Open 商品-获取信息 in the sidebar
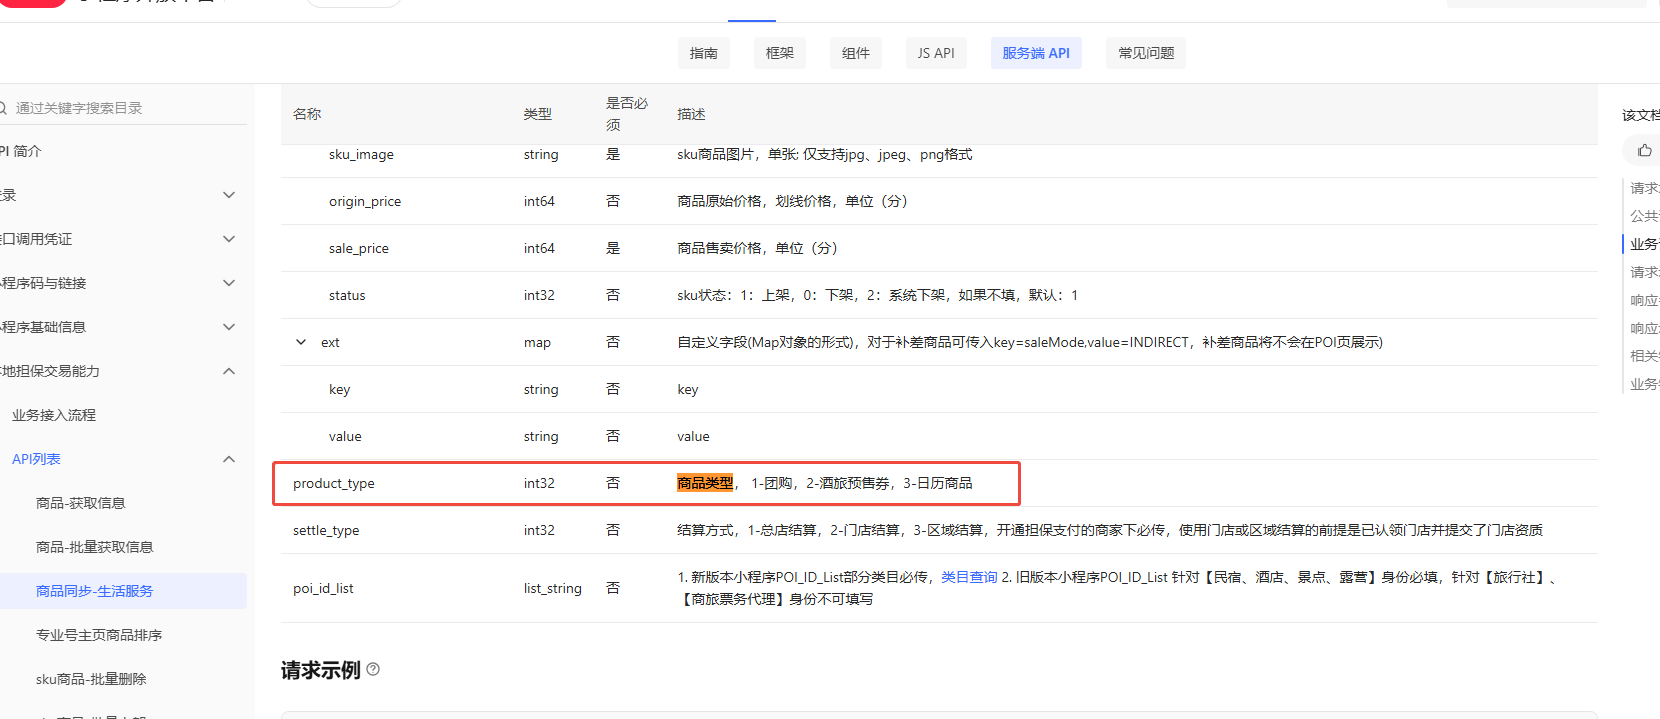The width and height of the screenshot is (1660, 719). pyautogui.click(x=80, y=503)
